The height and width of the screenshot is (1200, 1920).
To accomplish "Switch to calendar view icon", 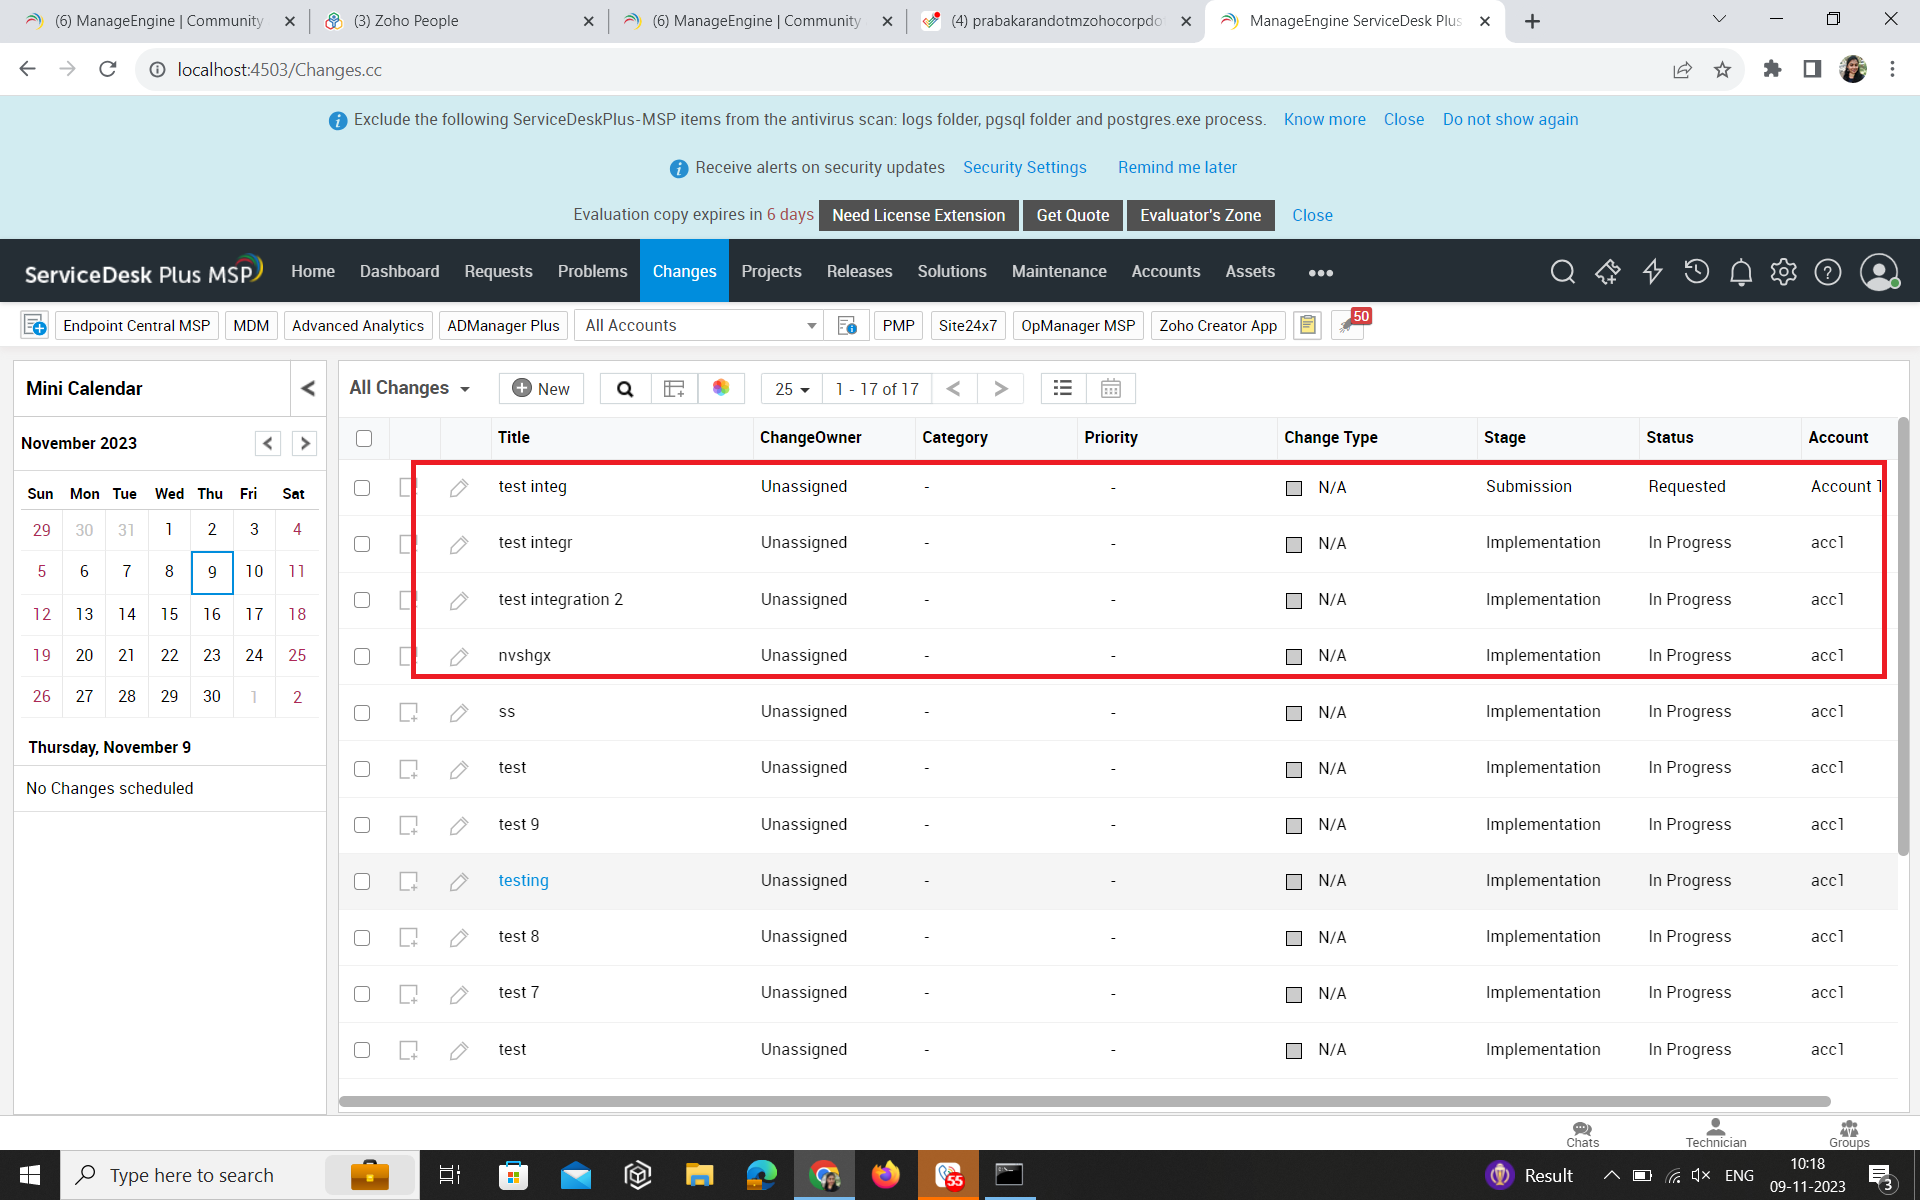I will coord(1110,389).
